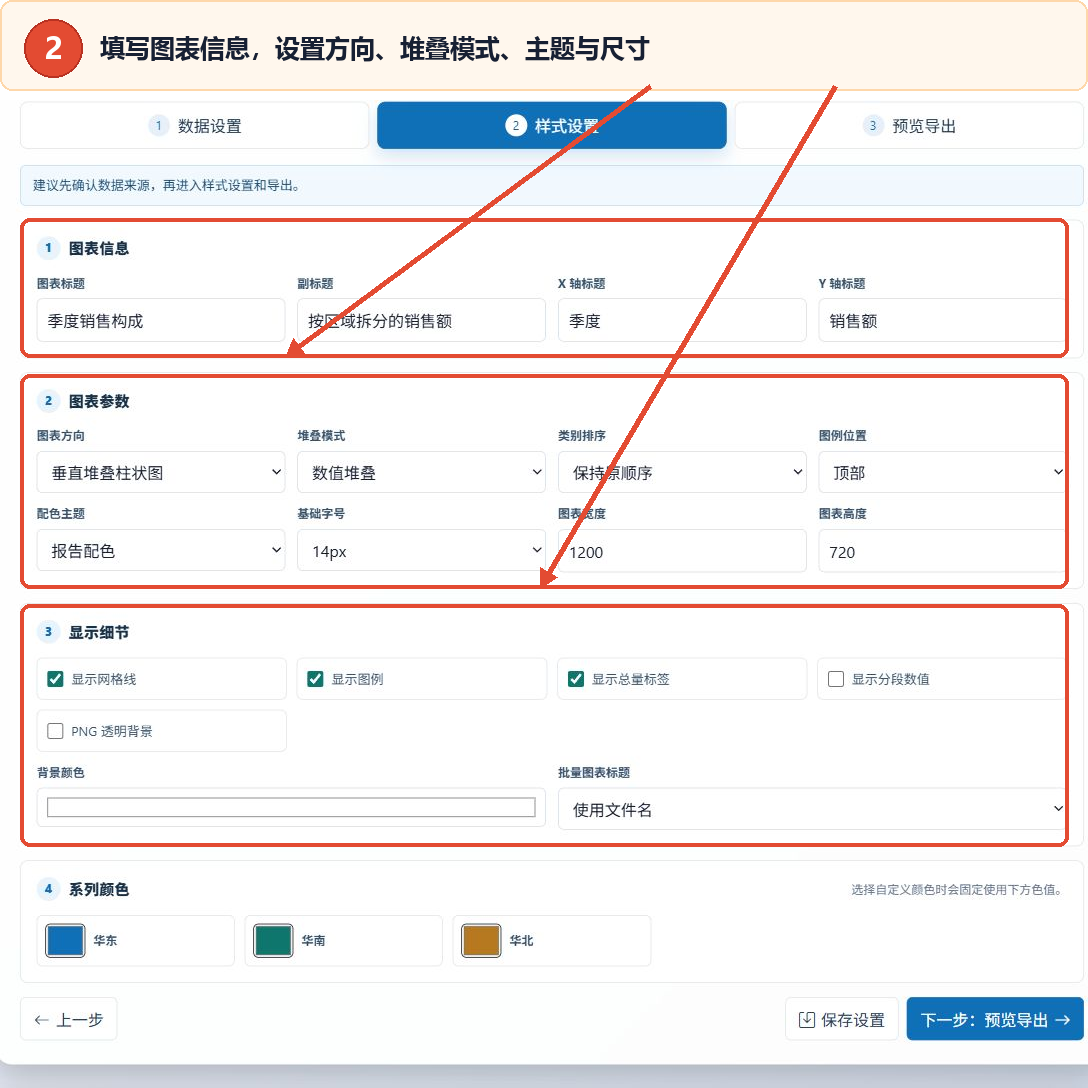Change the 华东 series color swatch
Image resolution: width=1088 pixels, height=1088 pixels.
coord(65,940)
